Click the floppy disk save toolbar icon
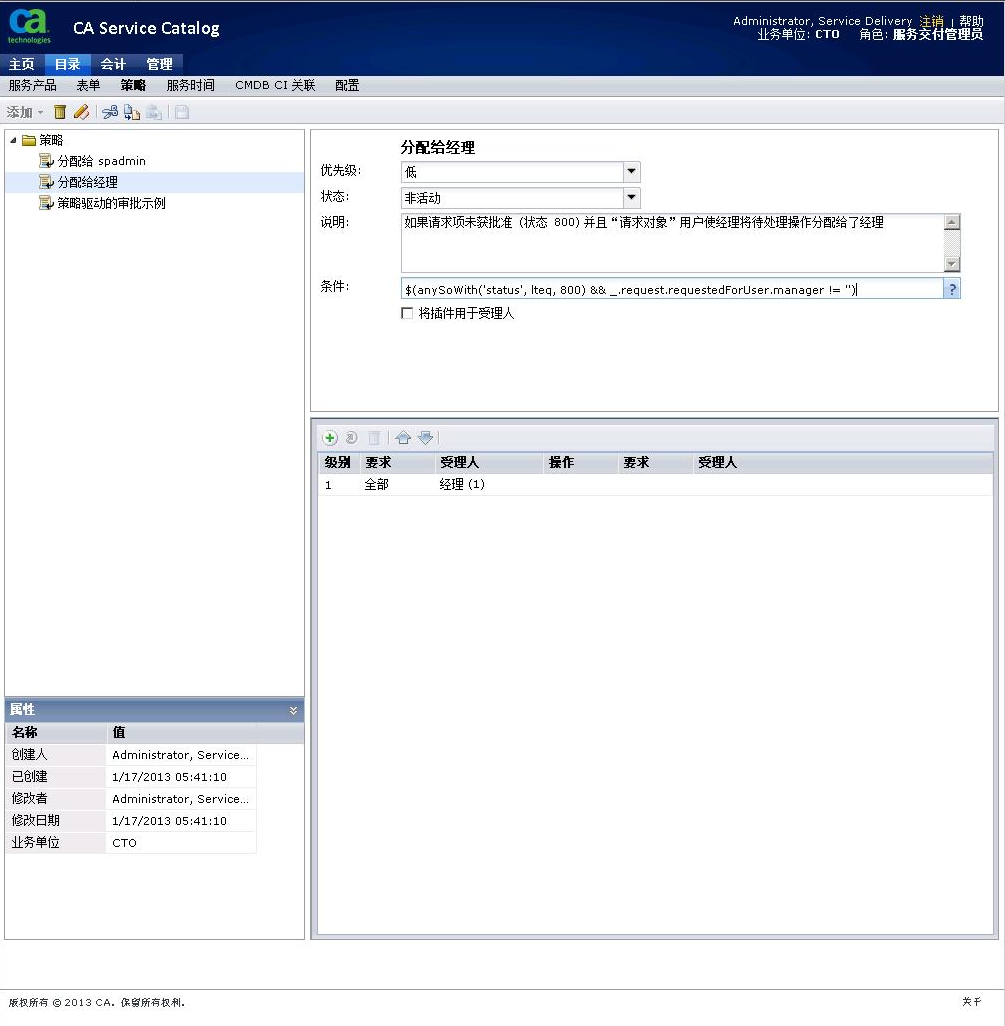The width and height of the screenshot is (1005, 1026). 182,112
